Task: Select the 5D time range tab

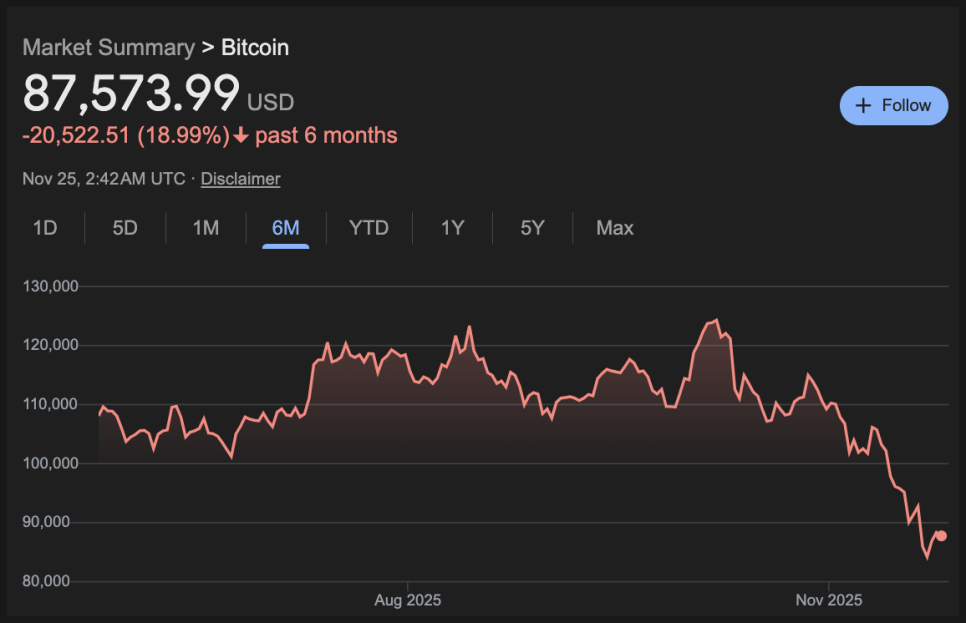Action: point(125,228)
